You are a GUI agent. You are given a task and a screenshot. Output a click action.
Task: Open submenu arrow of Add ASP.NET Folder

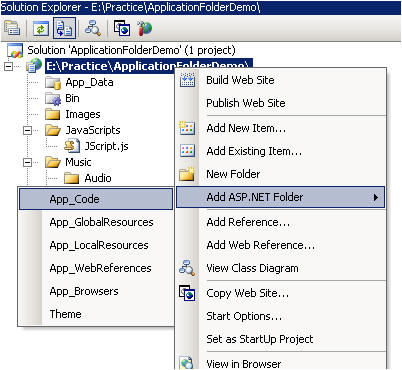(376, 197)
